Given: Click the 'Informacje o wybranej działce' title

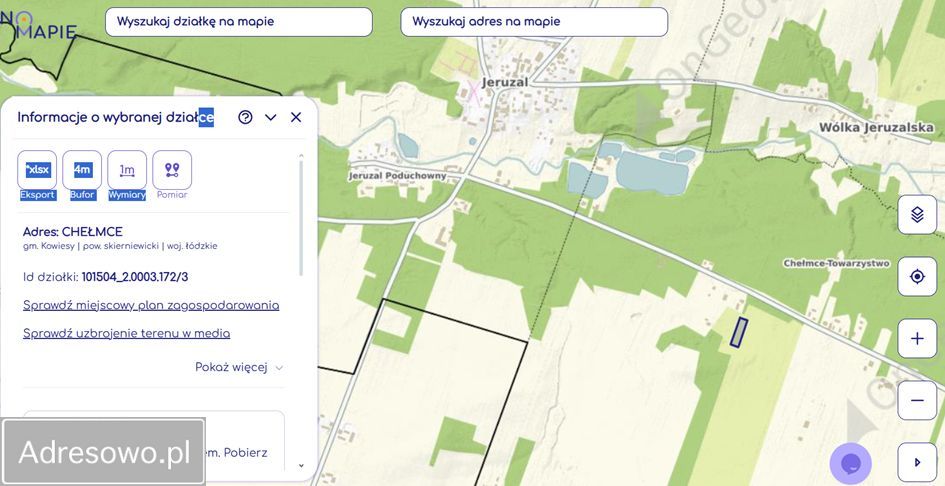Looking at the screenshot, I should [116, 118].
